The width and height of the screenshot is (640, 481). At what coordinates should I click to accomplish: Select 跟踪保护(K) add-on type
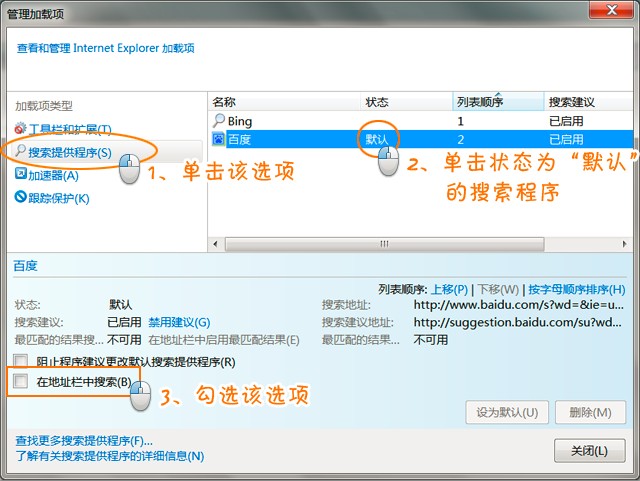point(59,198)
